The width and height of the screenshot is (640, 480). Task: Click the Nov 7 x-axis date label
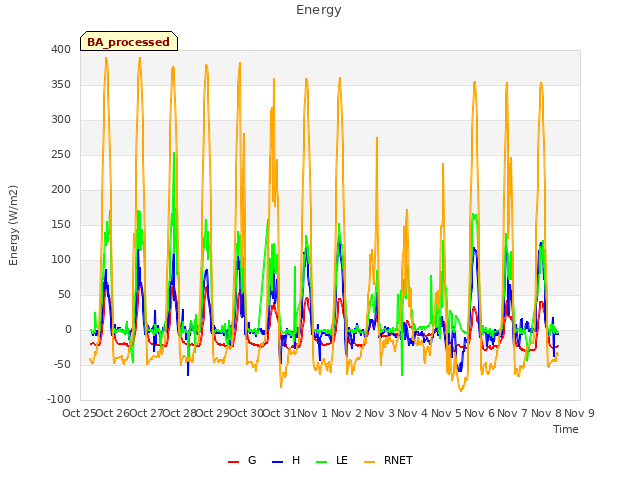[x=513, y=413]
